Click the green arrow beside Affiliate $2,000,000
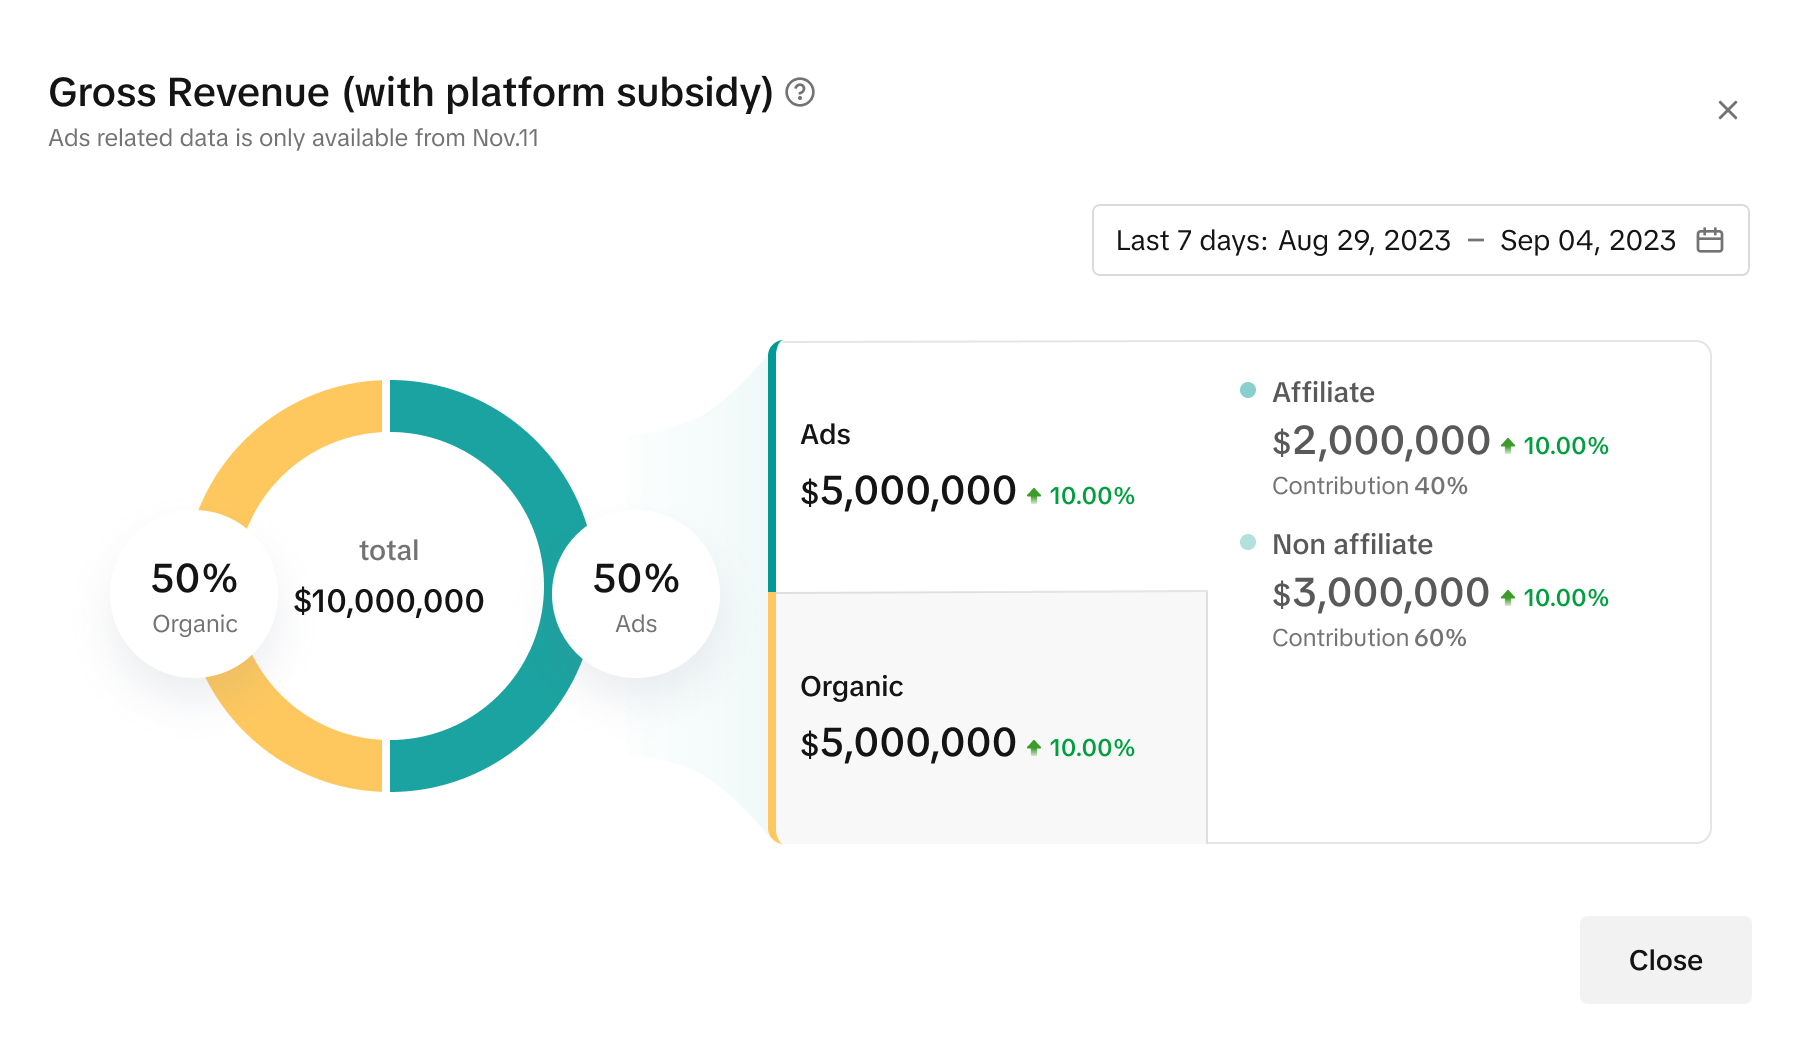Viewport: 1798px width, 1052px height. [x=1508, y=446]
